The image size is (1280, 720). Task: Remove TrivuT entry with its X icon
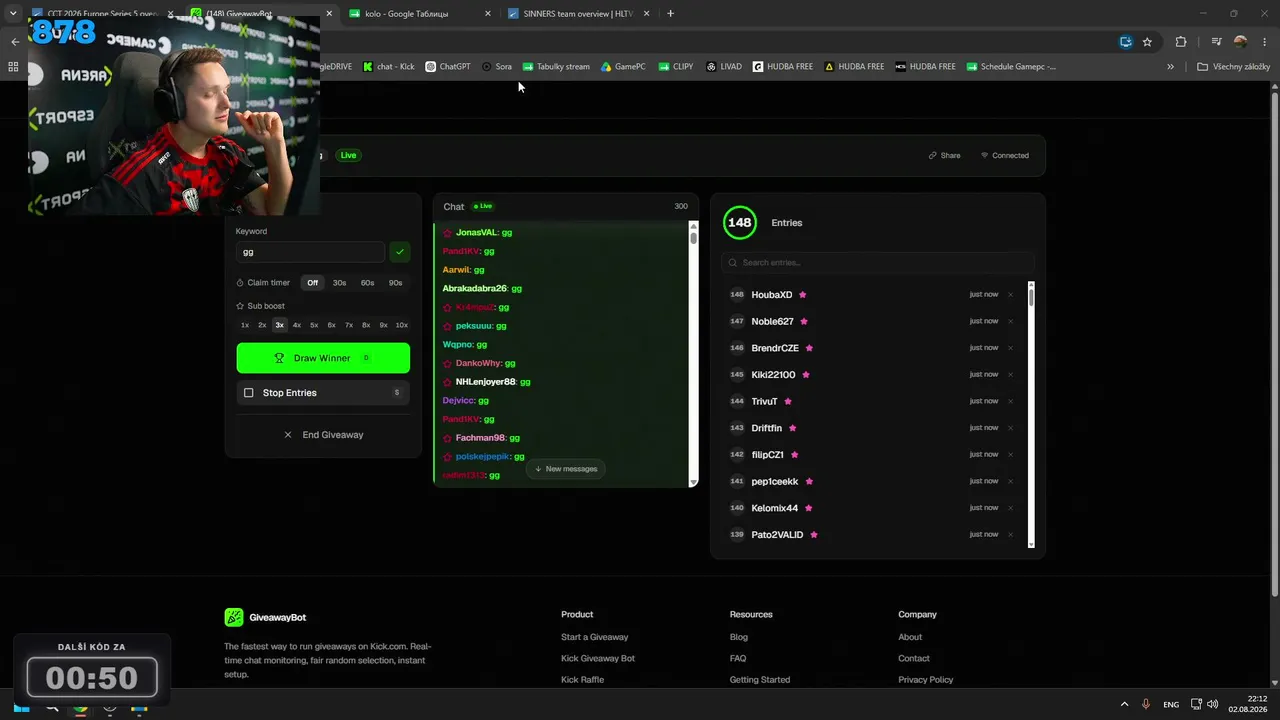point(1010,401)
